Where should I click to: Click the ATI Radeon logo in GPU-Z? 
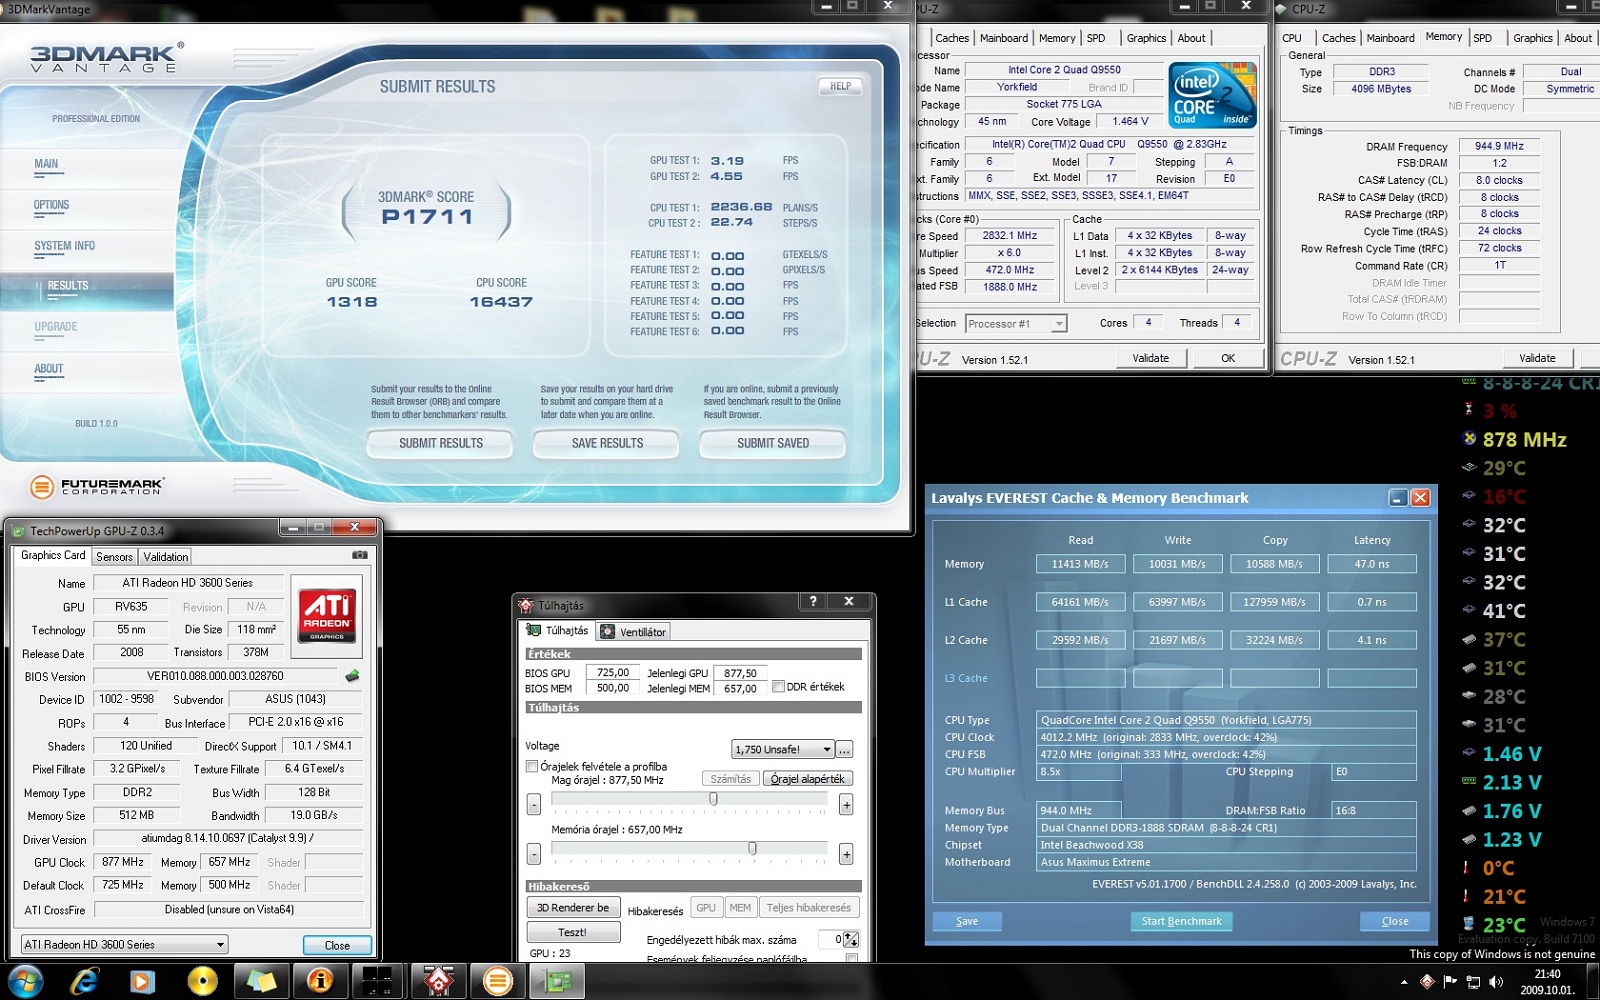click(327, 614)
